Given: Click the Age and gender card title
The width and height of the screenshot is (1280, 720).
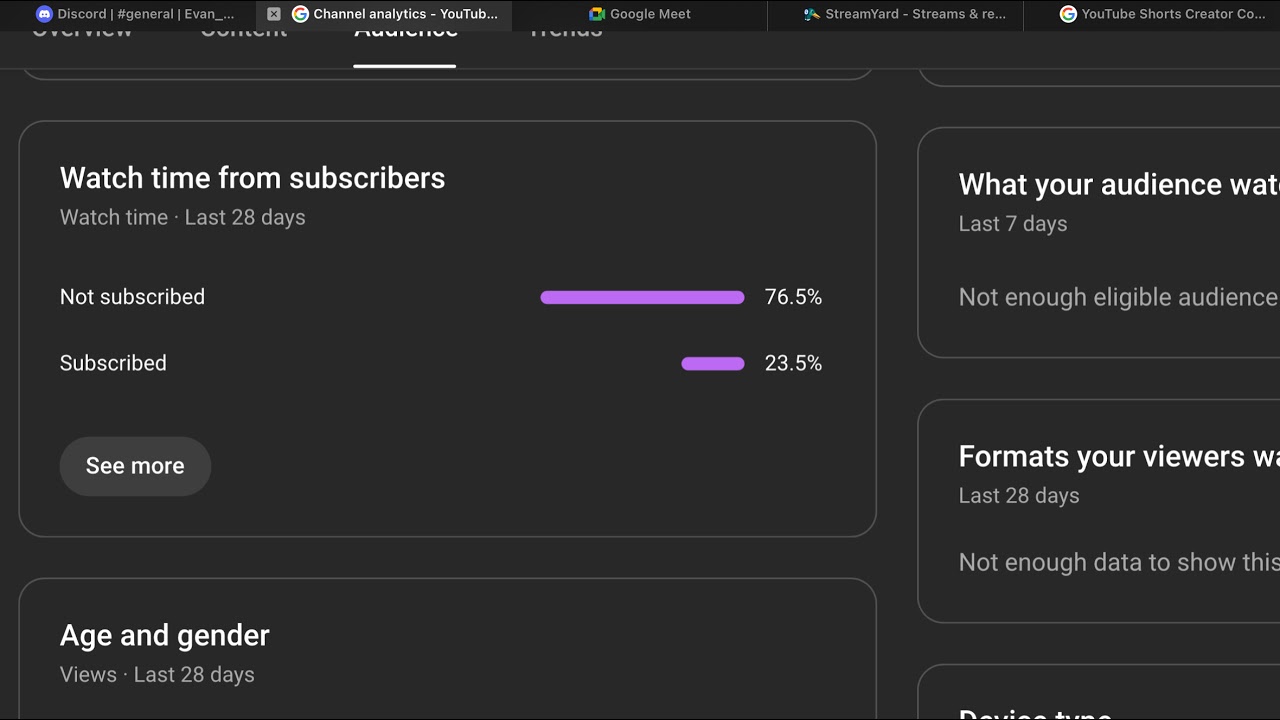Looking at the screenshot, I should tap(165, 635).
